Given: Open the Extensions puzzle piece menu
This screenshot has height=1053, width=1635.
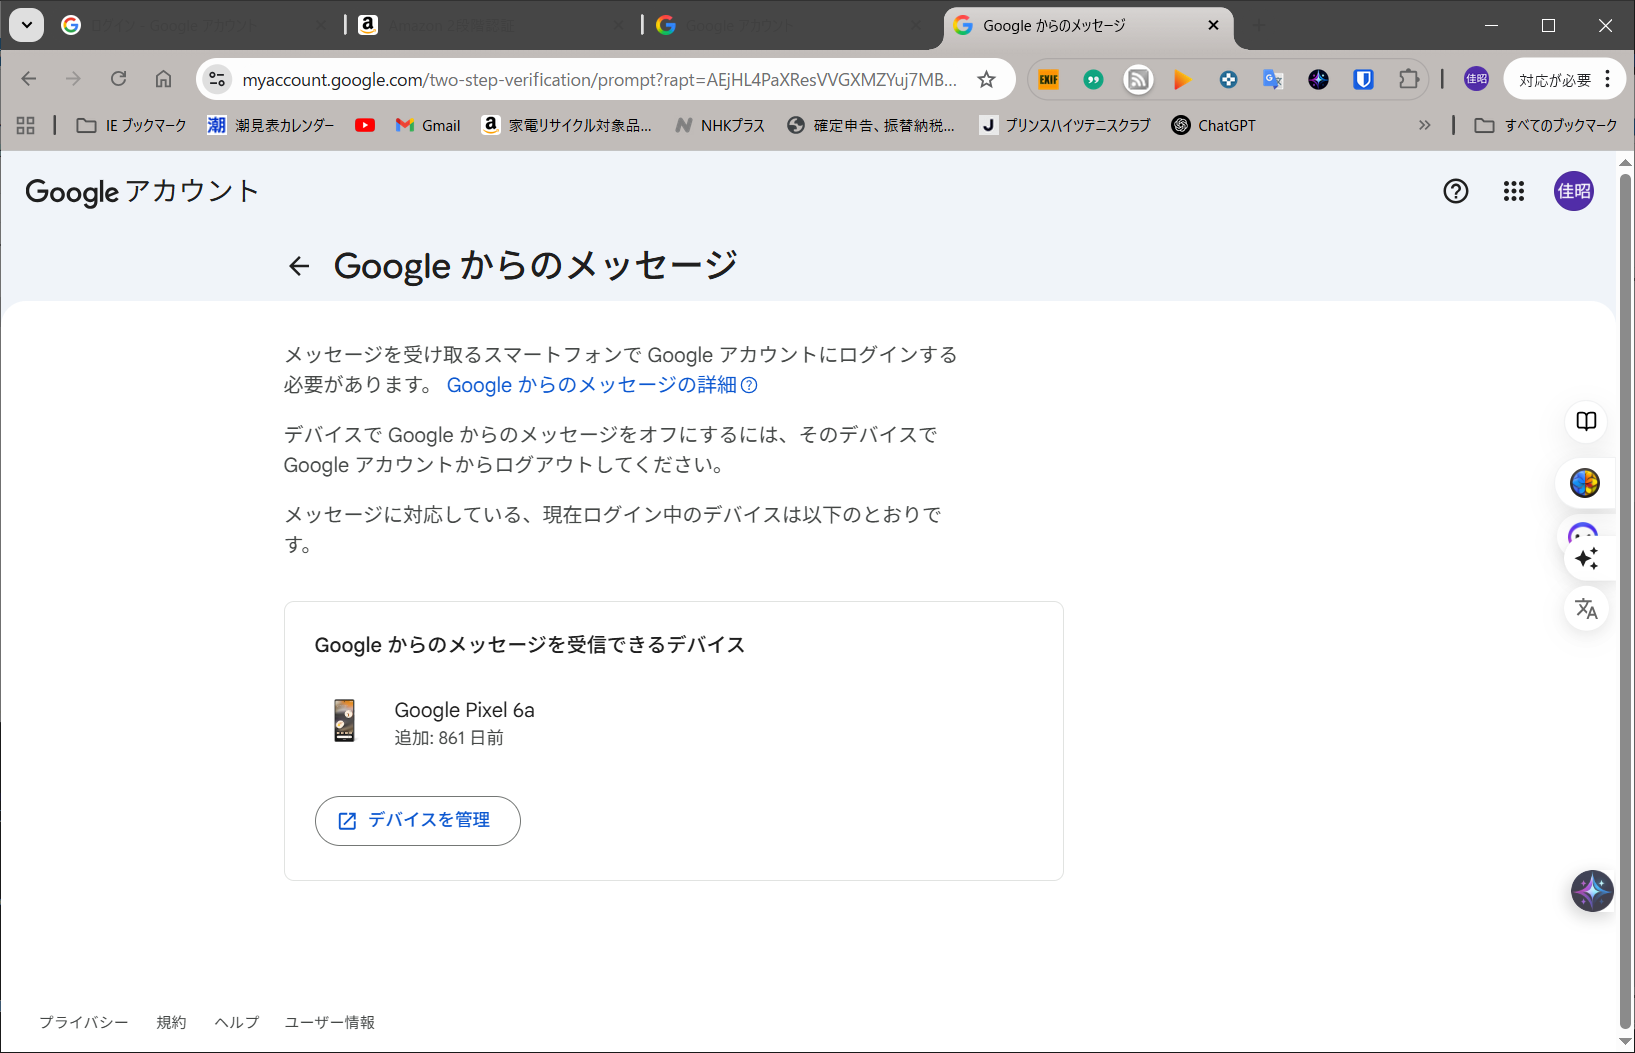Looking at the screenshot, I should click(1408, 80).
